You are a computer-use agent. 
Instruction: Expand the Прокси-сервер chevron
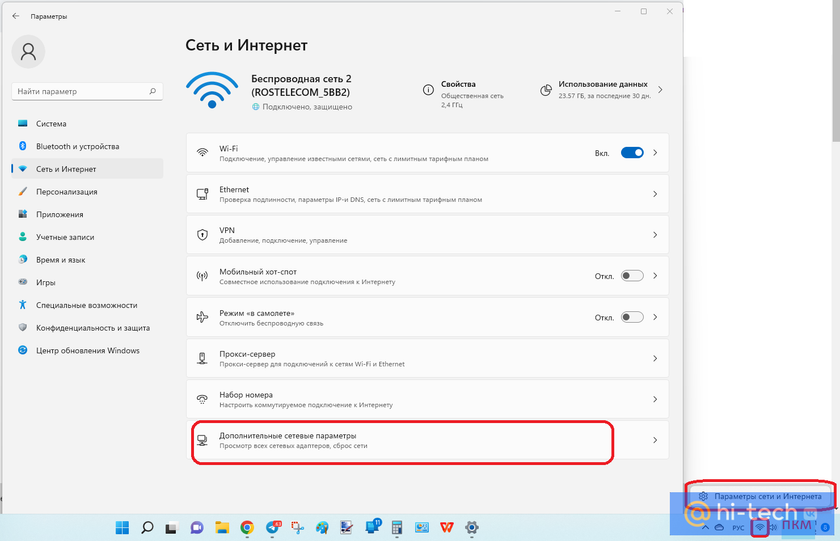click(655, 358)
